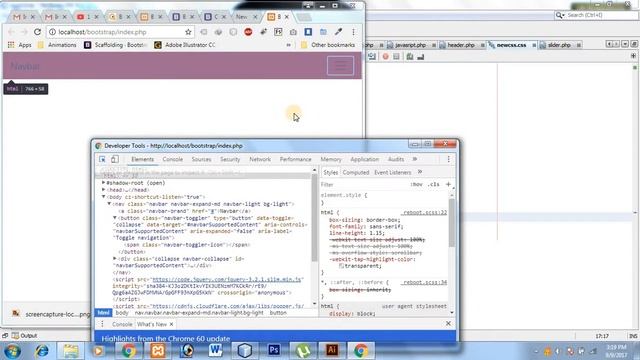Viewport: 640px width, 360px height.
Task: Close the What's New drawer tab
Action: point(171,324)
